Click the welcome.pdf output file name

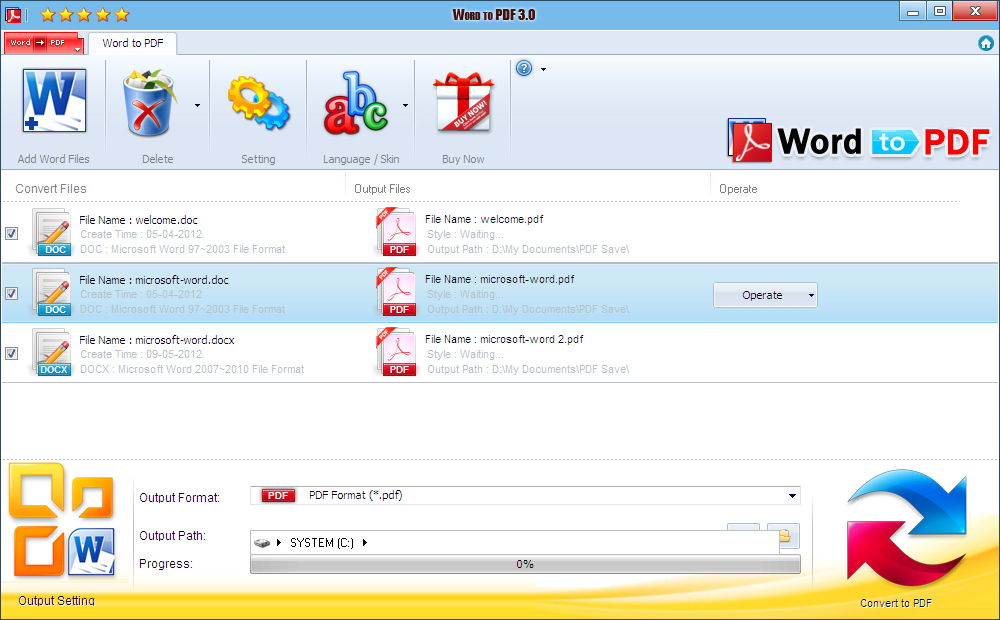pos(484,219)
